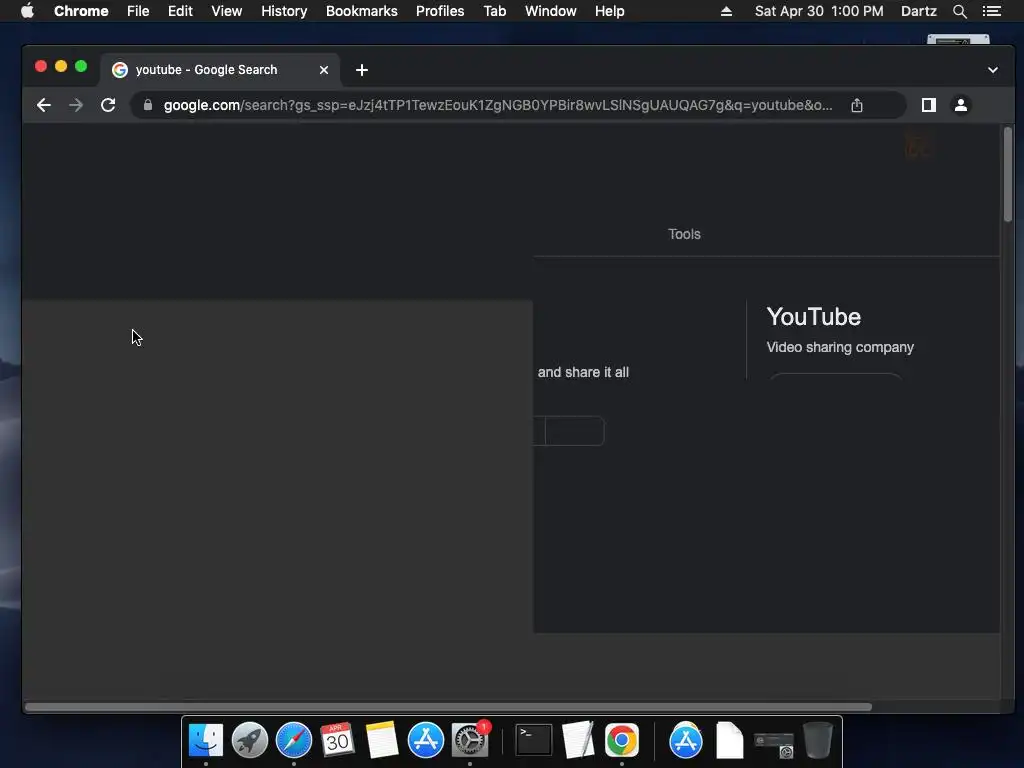Open Notification Center list icon
Image resolution: width=1024 pixels, height=768 pixels.
[992, 11]
